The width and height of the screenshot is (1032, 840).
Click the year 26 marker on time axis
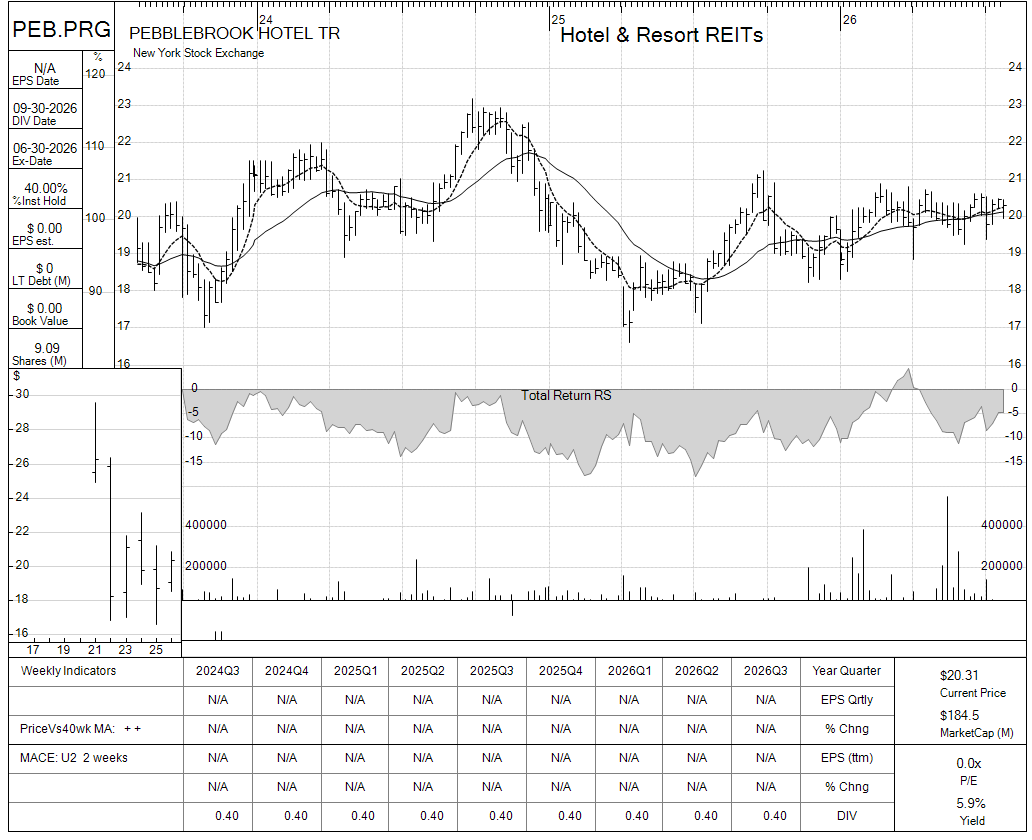[x=850, y=20]
